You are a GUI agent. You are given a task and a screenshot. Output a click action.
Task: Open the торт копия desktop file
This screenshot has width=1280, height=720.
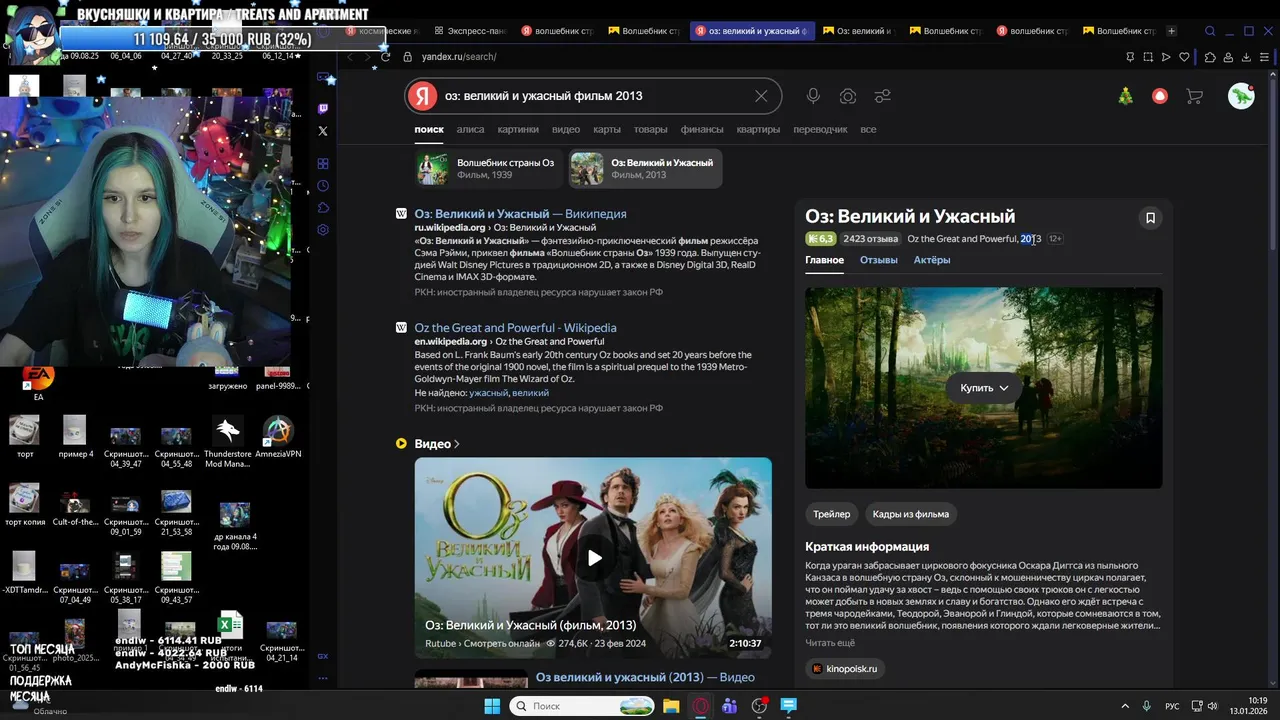coord(24,507)
